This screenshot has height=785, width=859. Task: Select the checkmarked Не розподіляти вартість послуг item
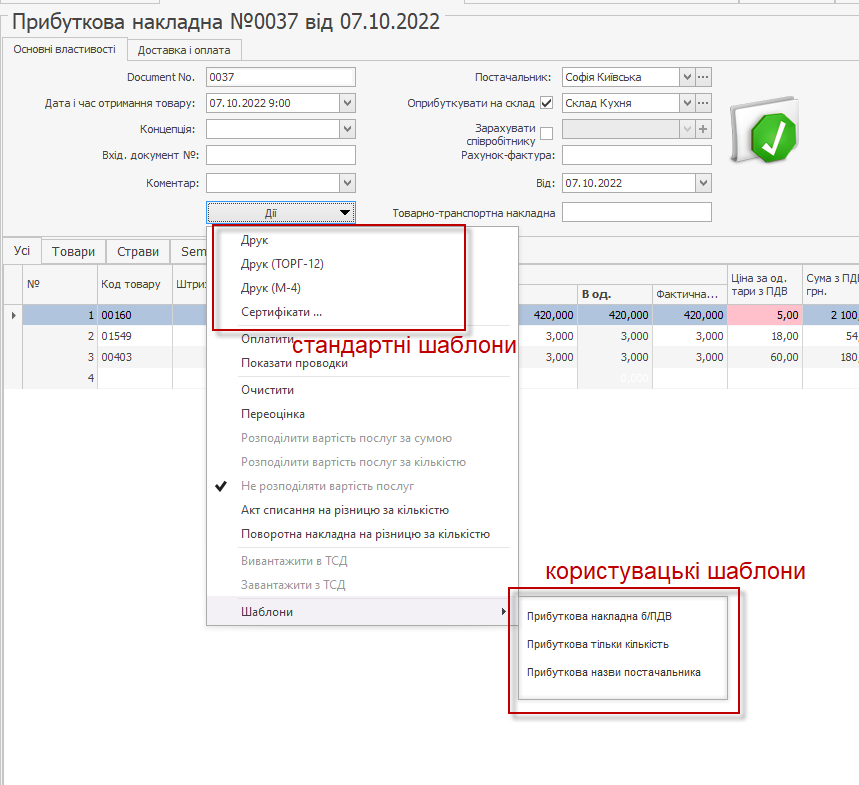click(x=327, y=486)
